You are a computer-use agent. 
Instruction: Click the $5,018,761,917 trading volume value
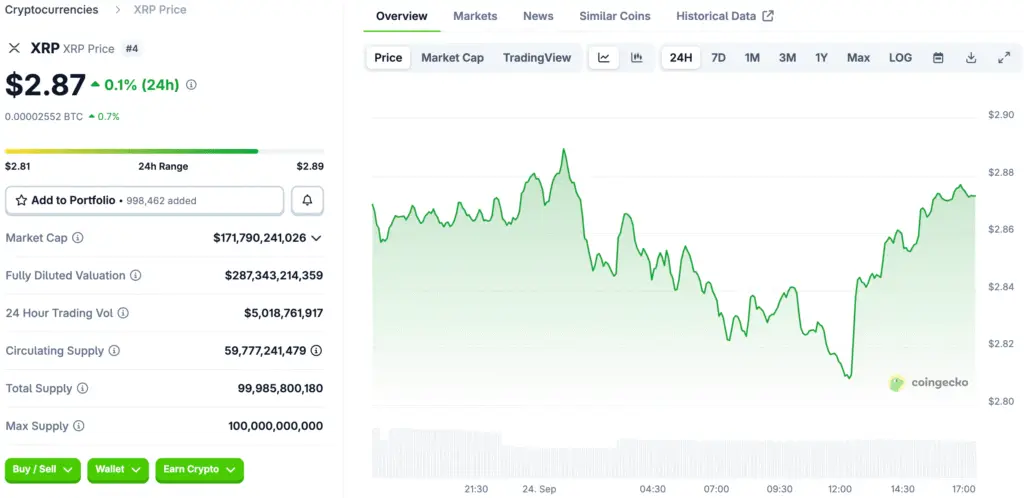click(283, 313)
